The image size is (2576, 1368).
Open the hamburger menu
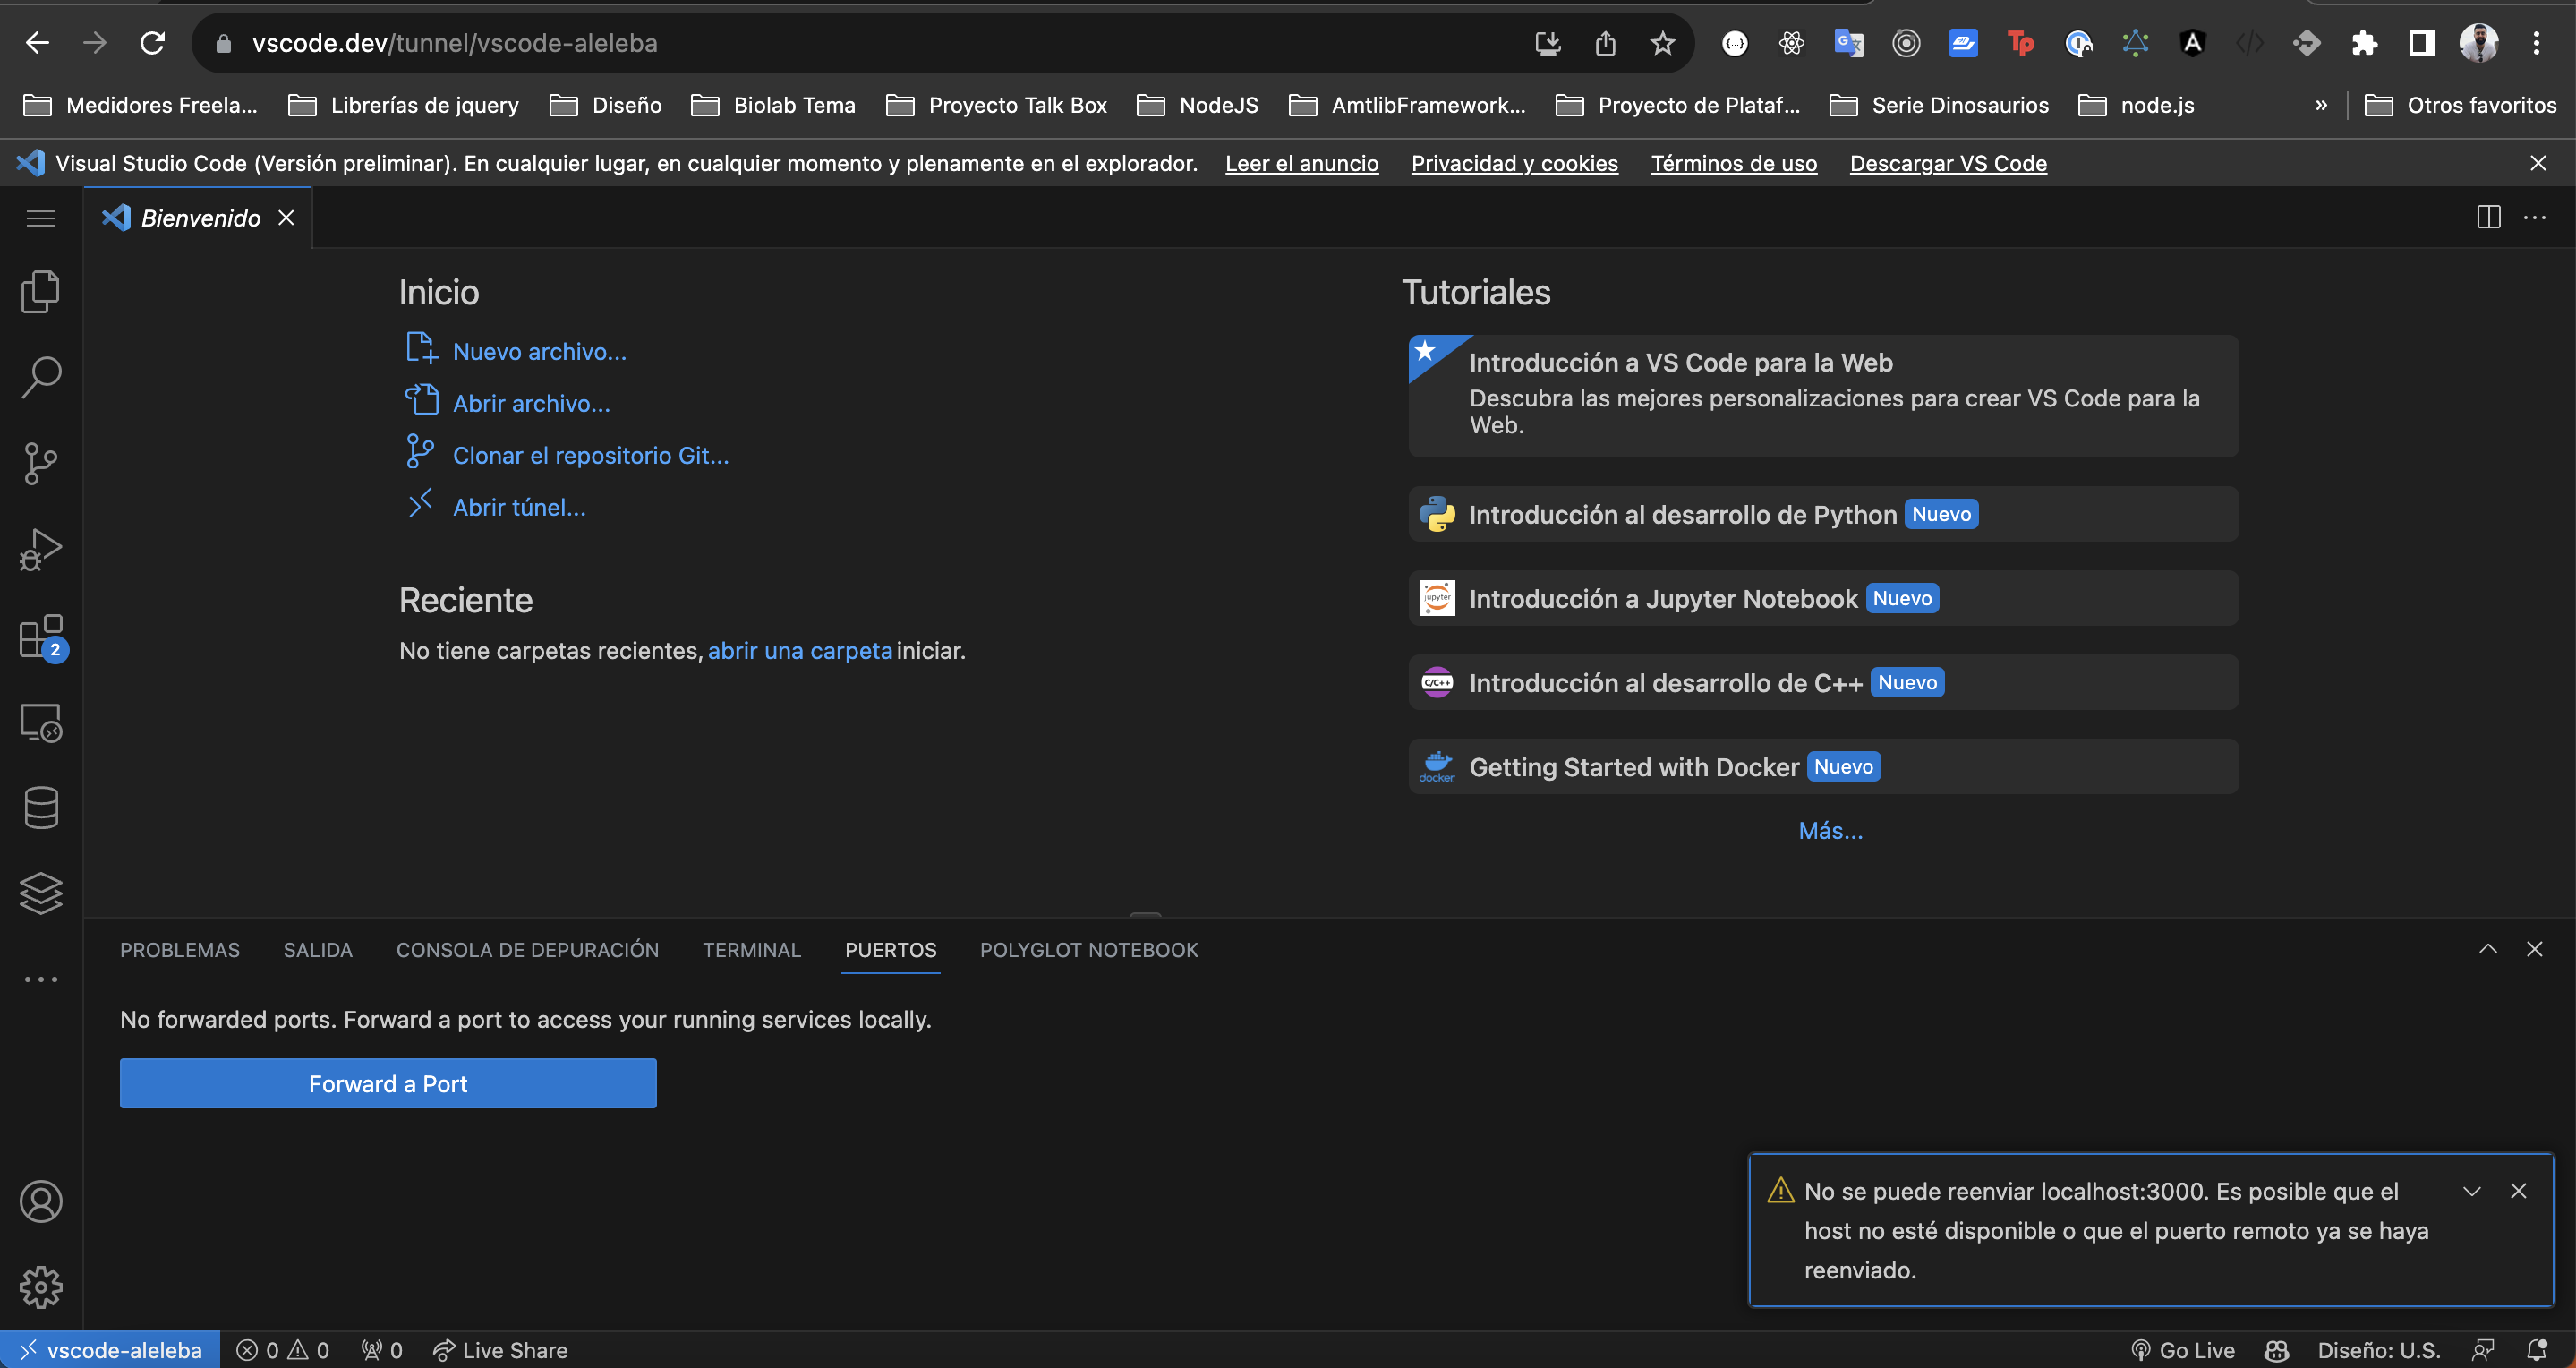point(40,217)
